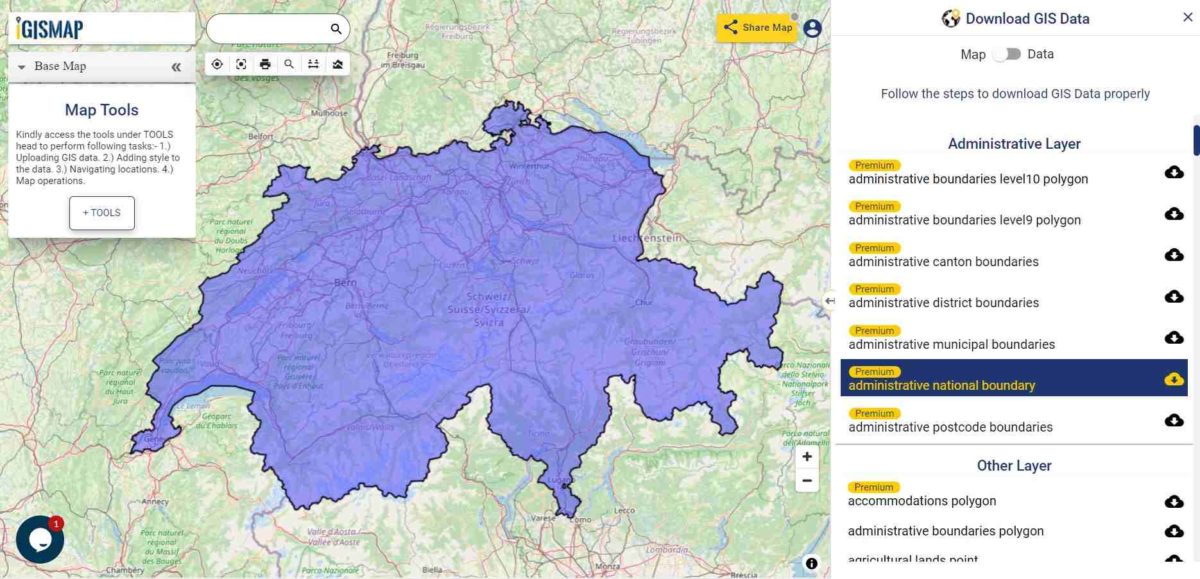The height and width of the screenshot is (579, 1200).
Task: Switch the toggle from Map to Data
Action: tap(1010, 54)
